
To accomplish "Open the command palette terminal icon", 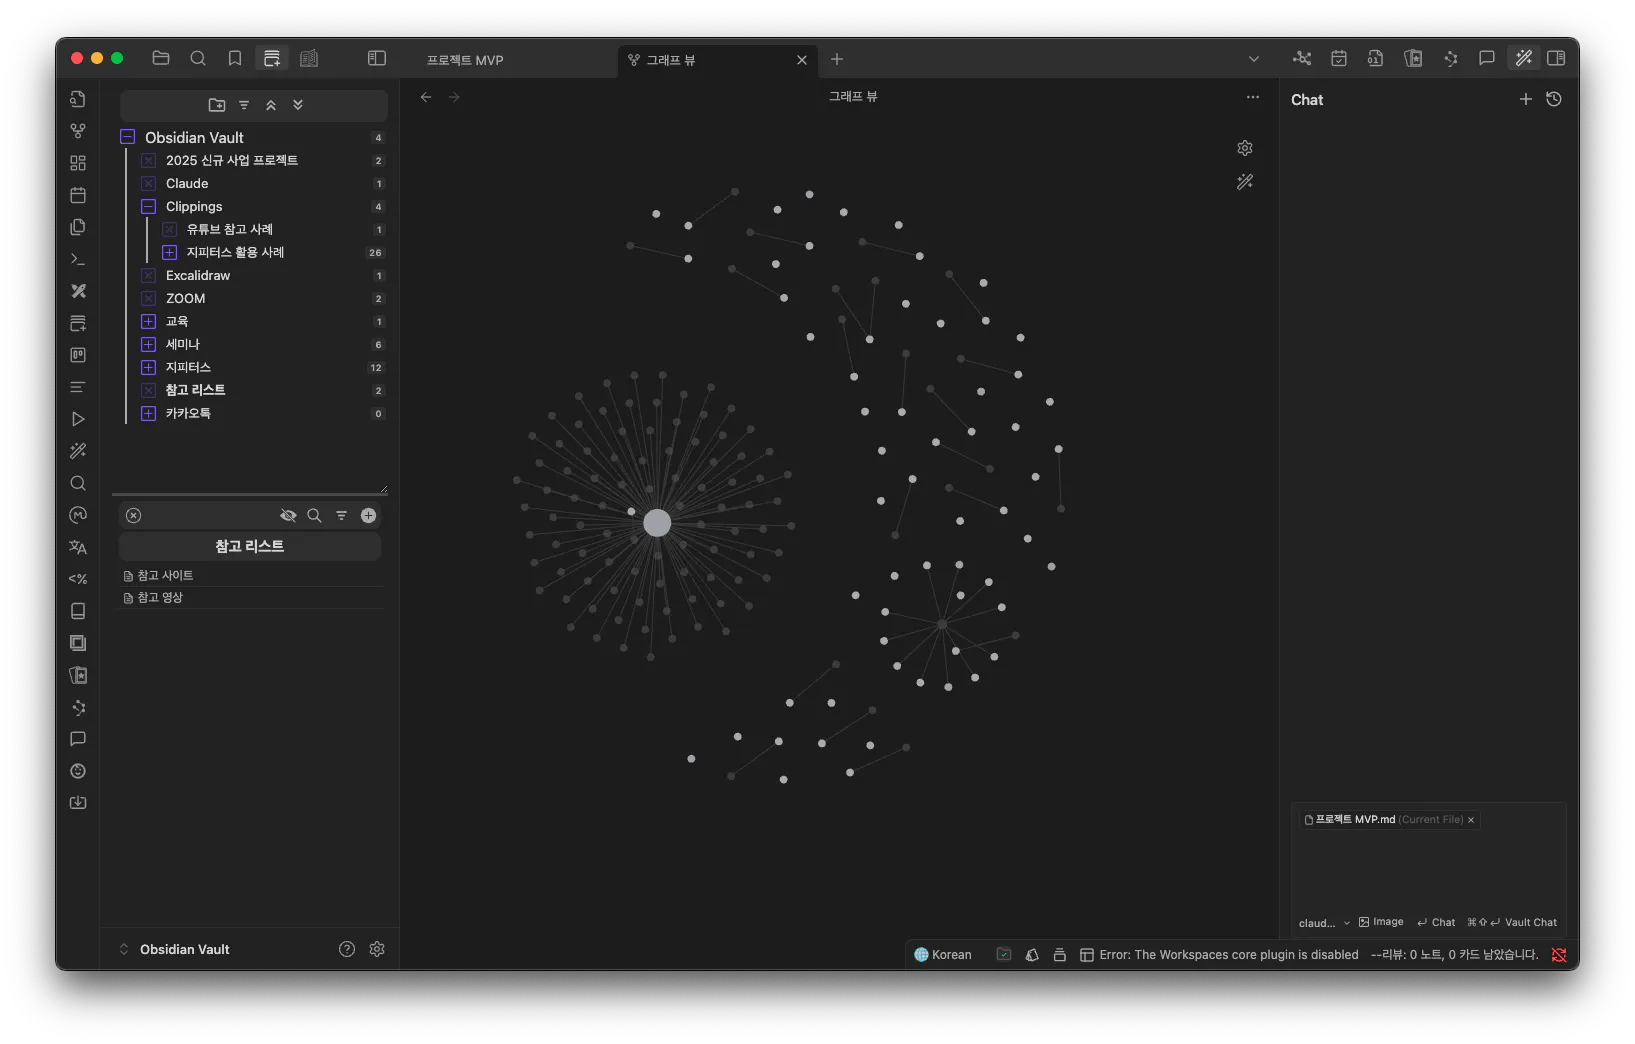I will click(78, 259).
